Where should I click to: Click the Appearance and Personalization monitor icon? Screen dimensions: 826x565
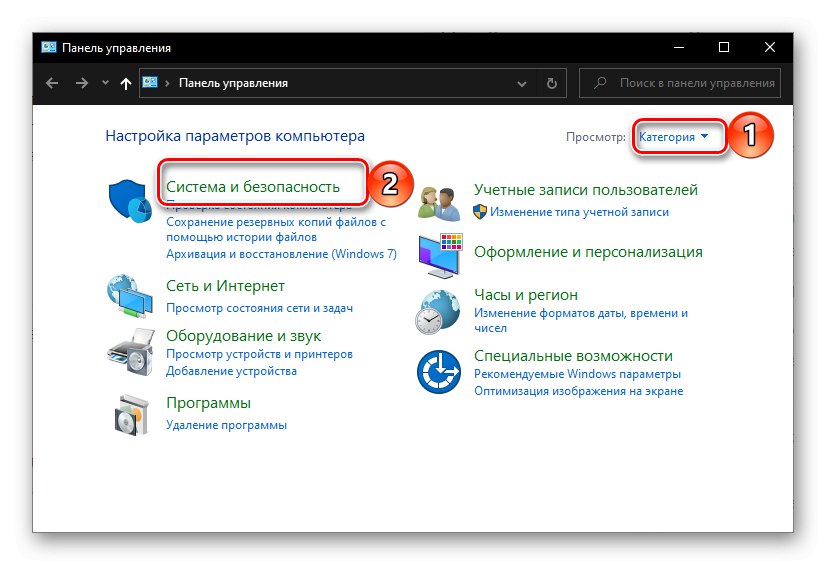point(440,255)
